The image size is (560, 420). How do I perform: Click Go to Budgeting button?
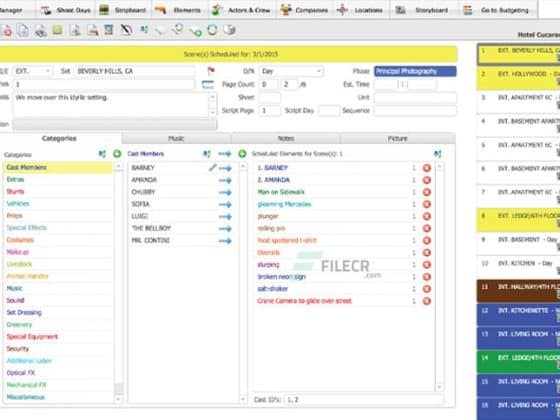coord(496,10)
